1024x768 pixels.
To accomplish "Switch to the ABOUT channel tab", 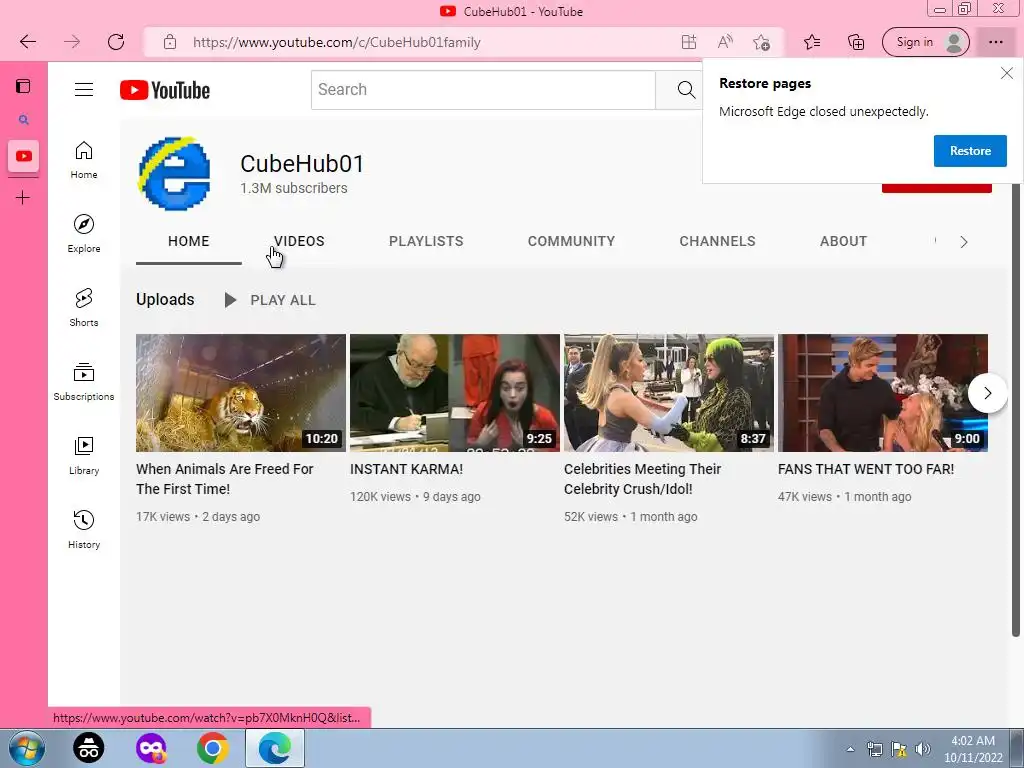I will tap(843, 241).
